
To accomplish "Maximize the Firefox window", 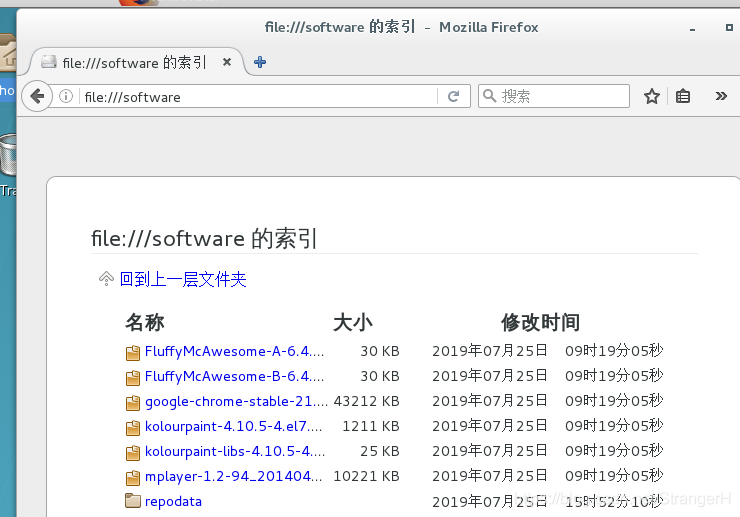I will tap(729, 27).
